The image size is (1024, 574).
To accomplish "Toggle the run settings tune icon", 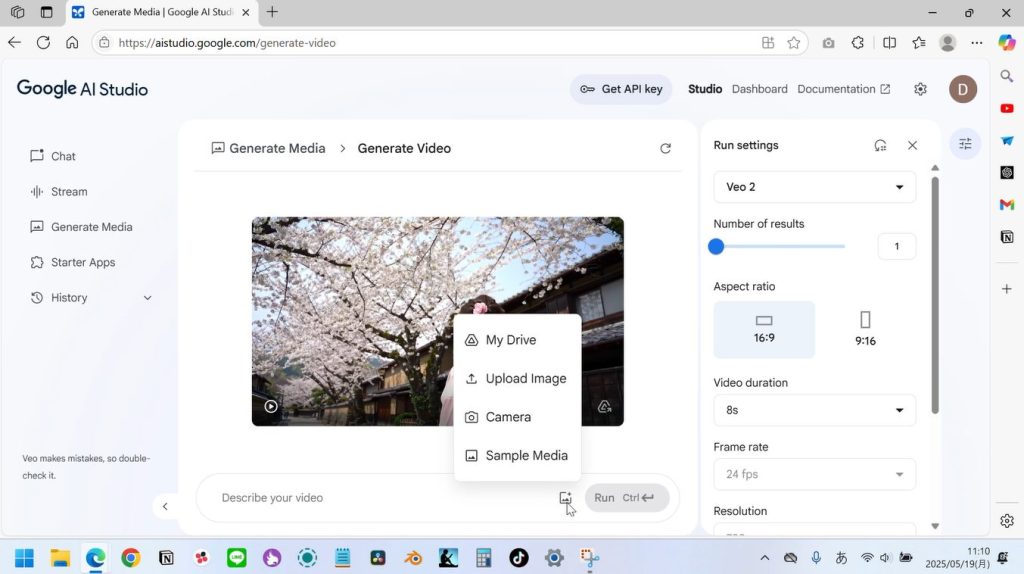I will pos(965,144).
